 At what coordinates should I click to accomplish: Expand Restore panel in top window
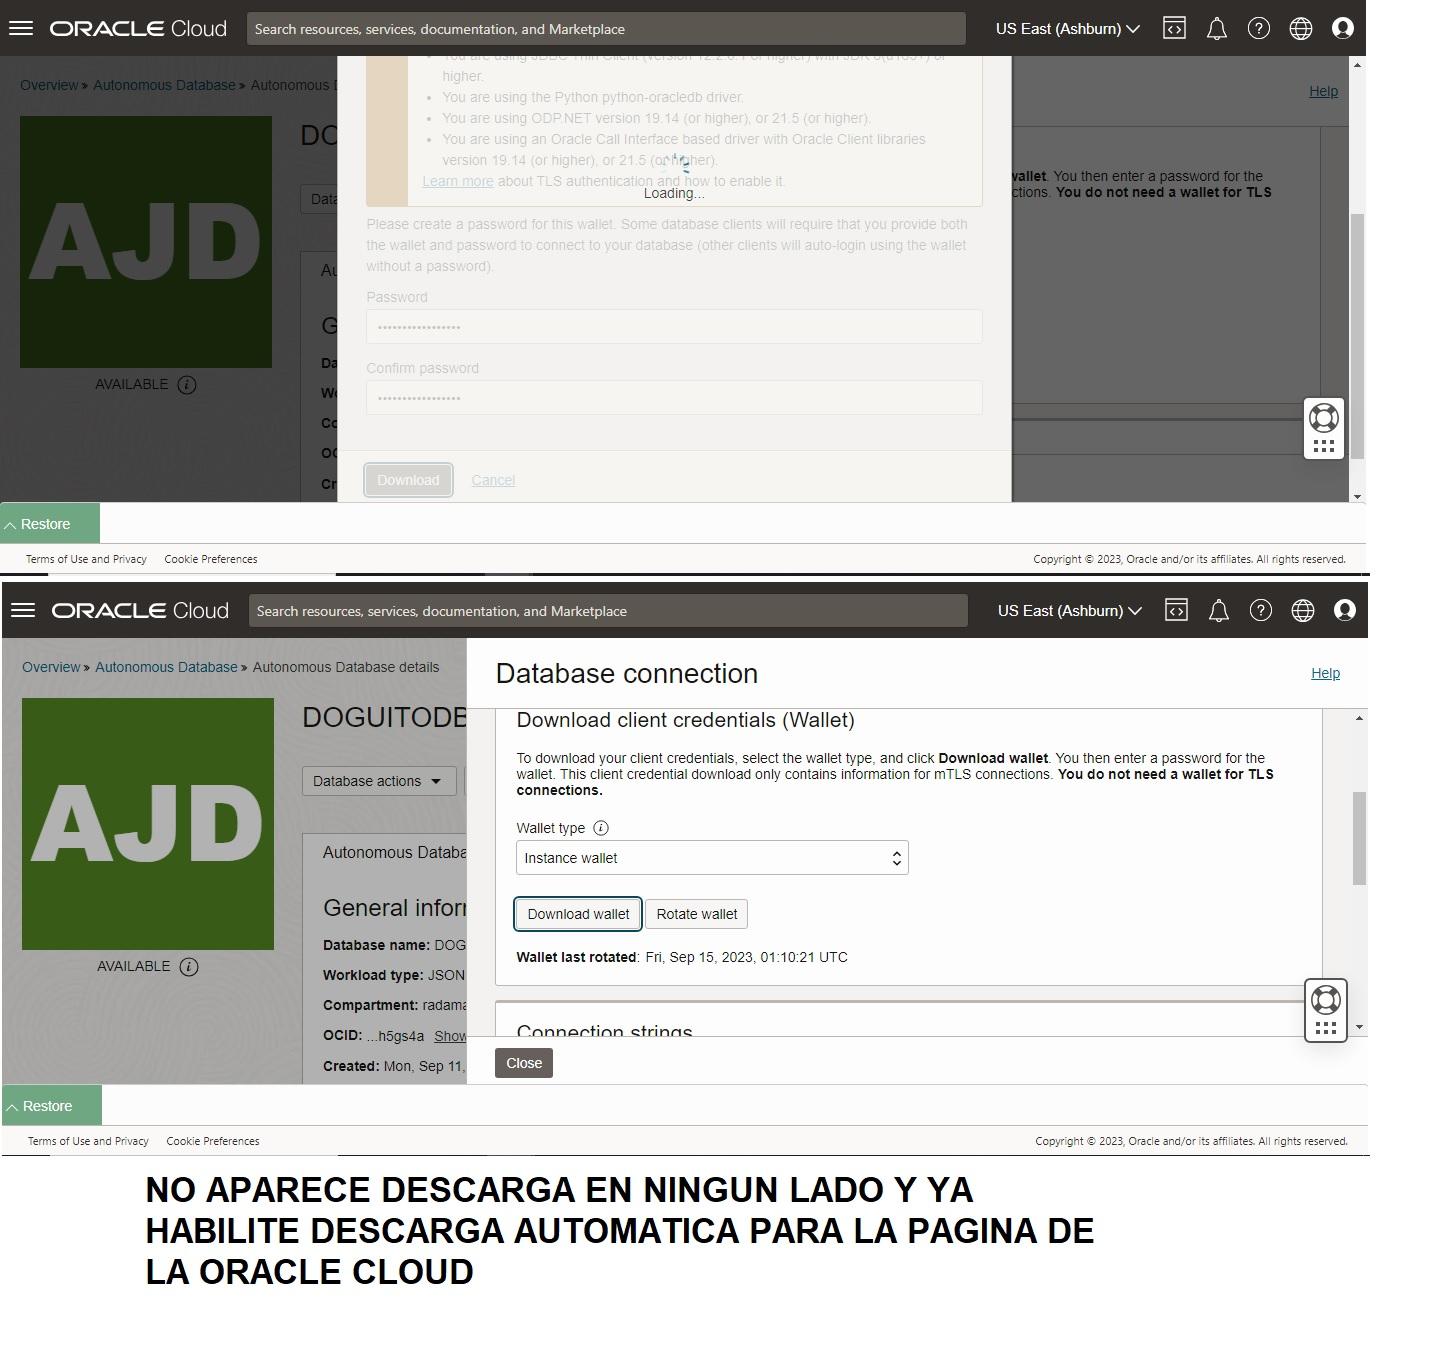pyautogui.click(x=50, y=524)
